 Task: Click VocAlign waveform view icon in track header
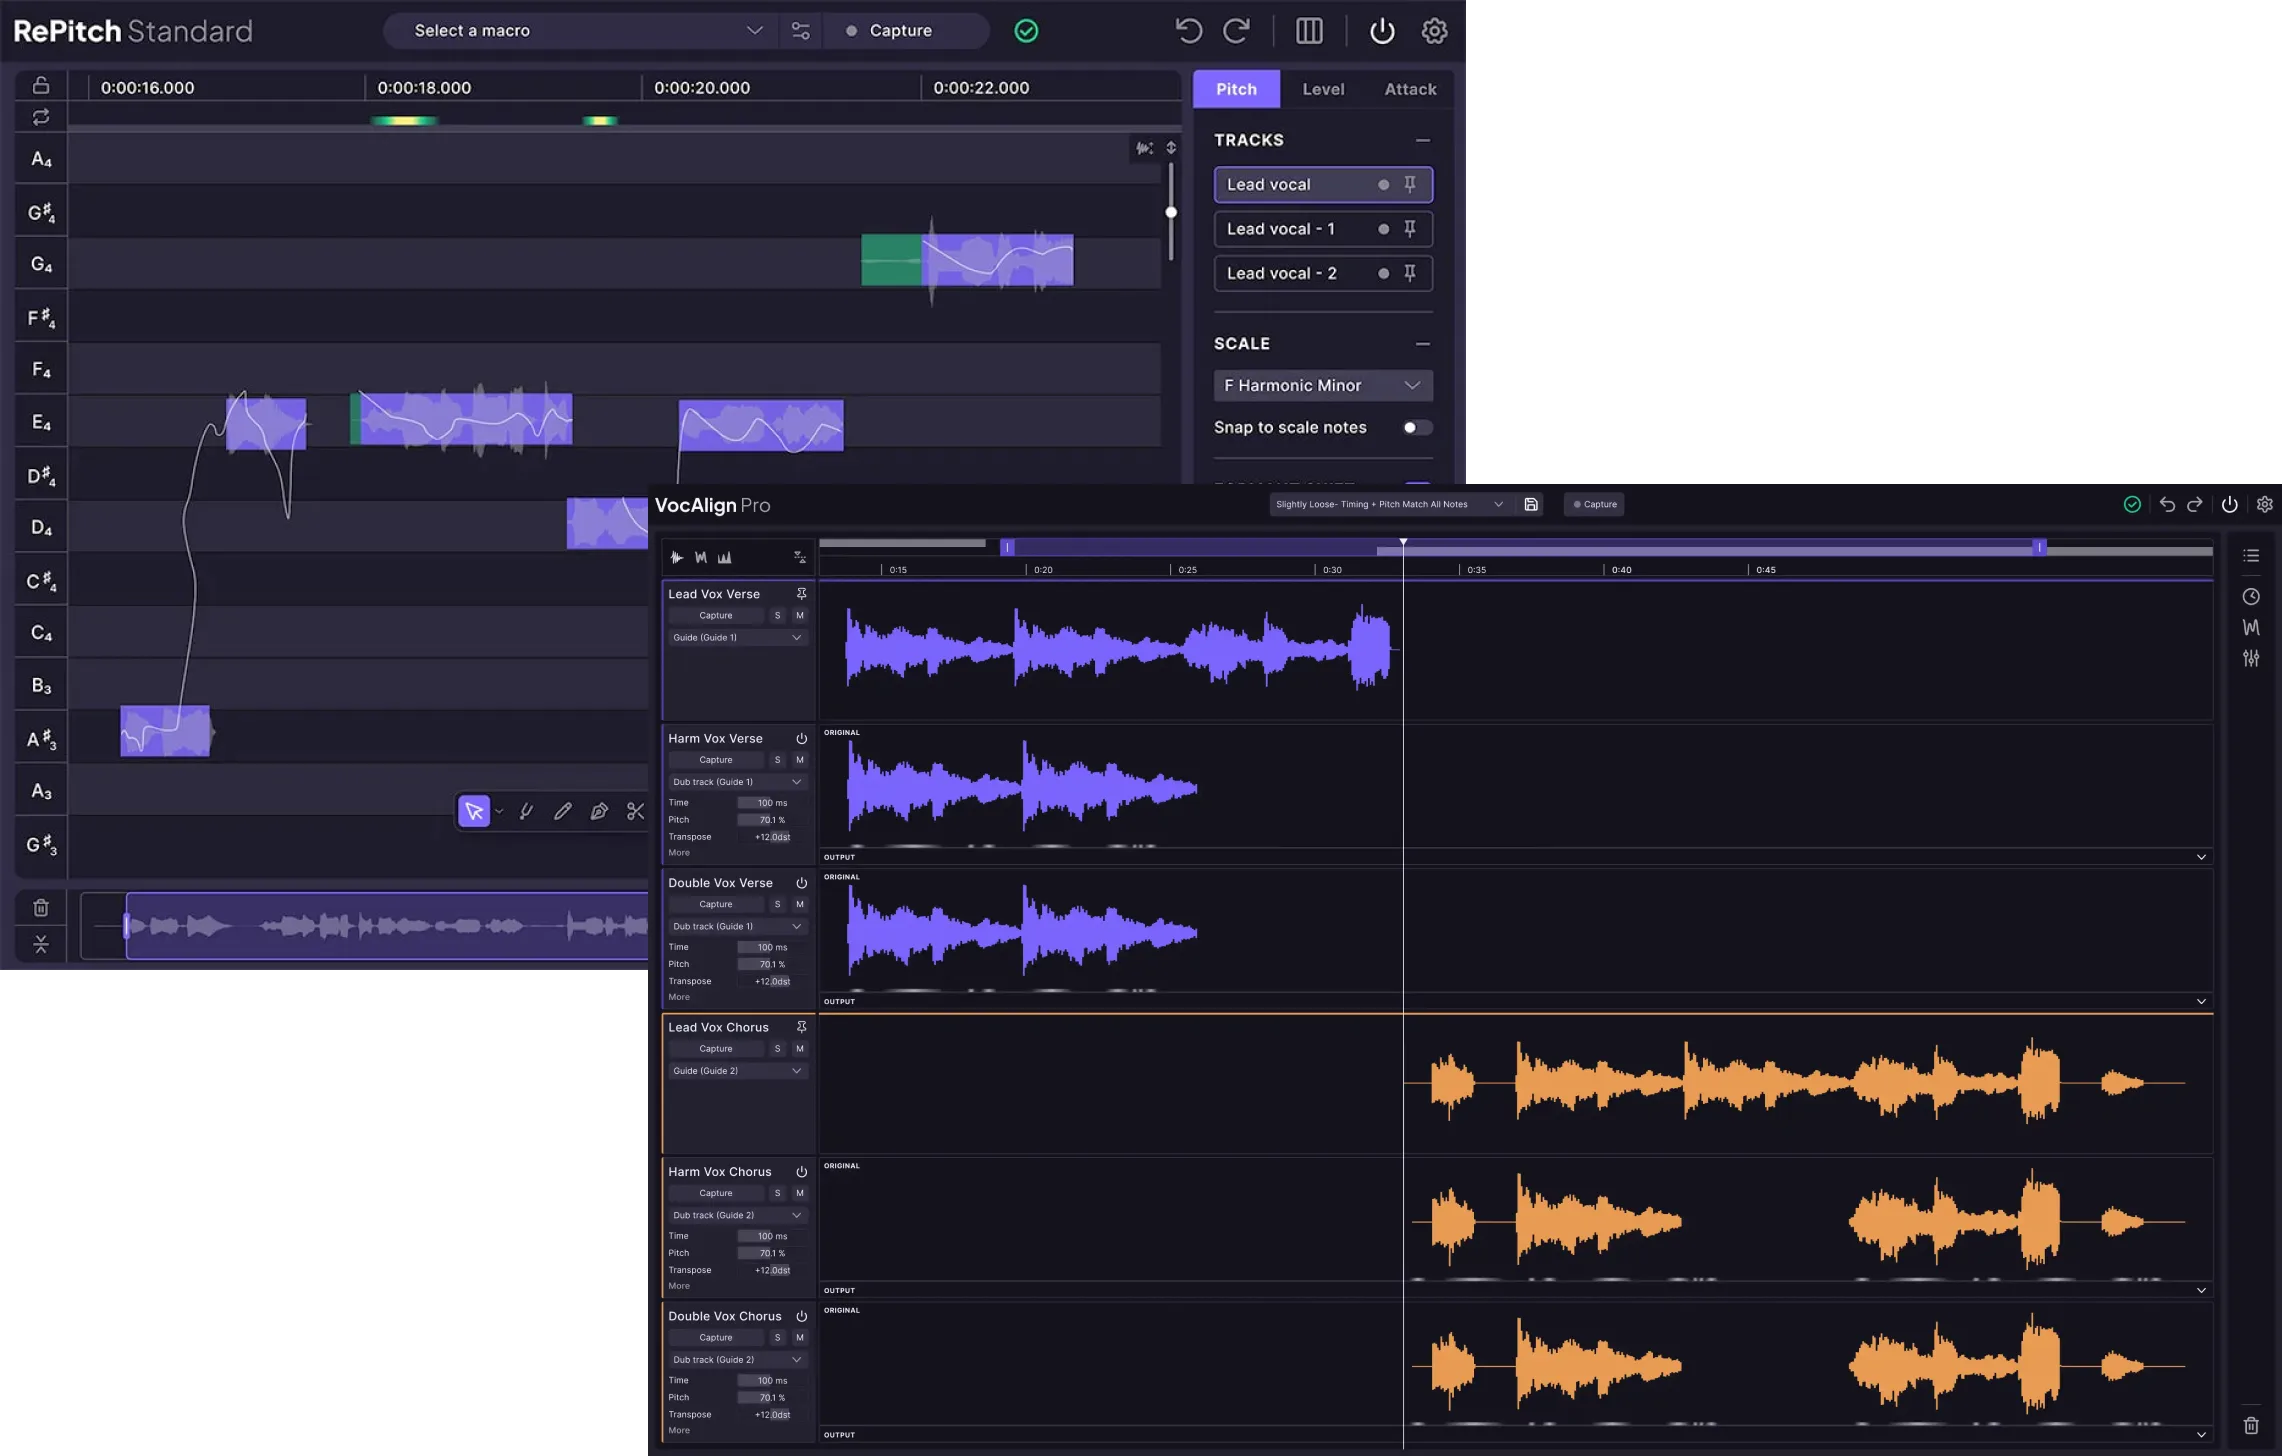coord(676,557)
